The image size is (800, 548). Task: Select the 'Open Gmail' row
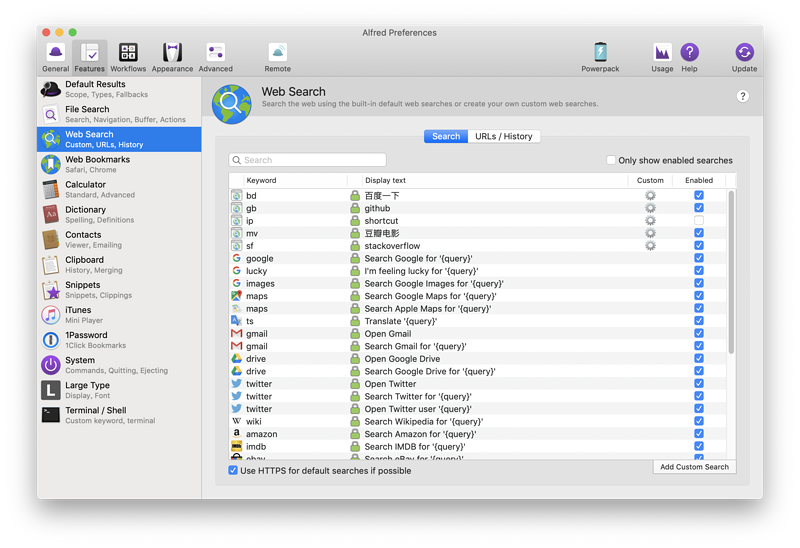[478, 334]
